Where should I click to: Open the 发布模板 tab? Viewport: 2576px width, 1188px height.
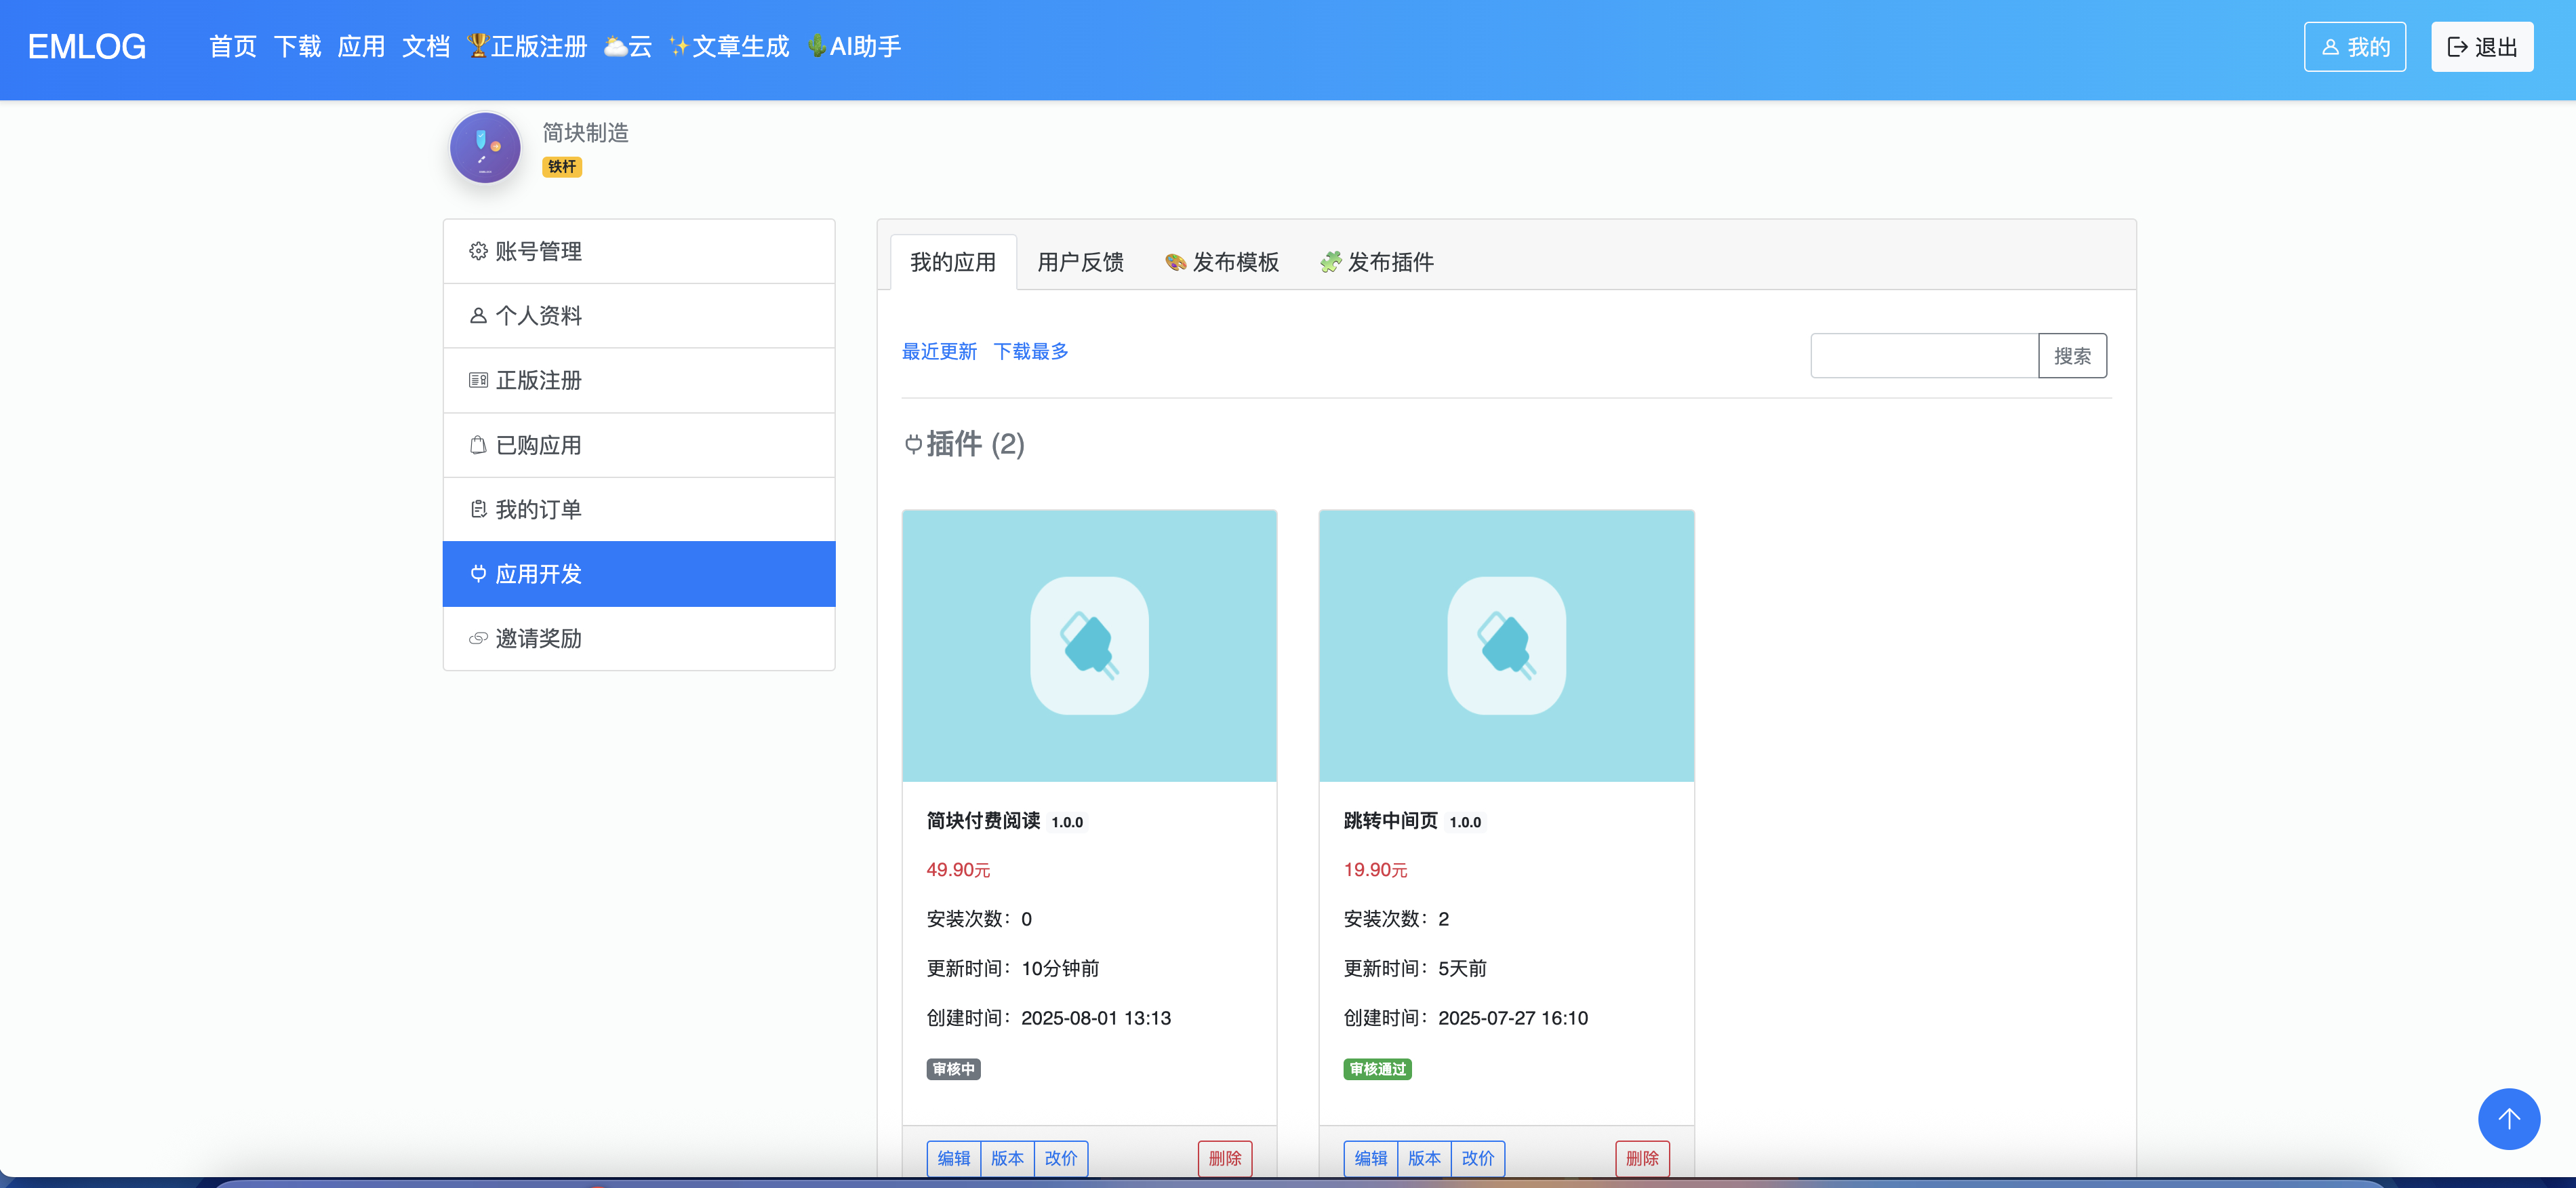(1221, 262)
